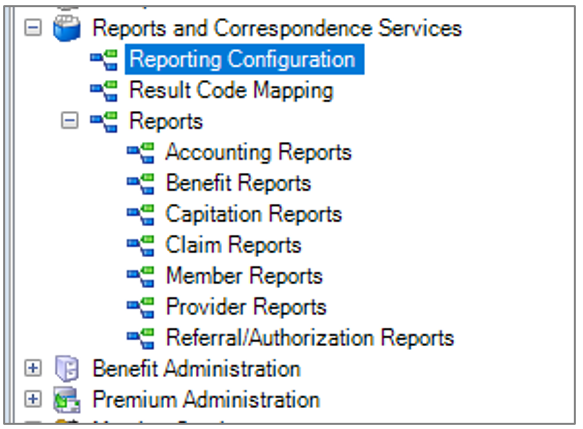Collapse the Reports subtree
The height and width of the screenshot is (429, 583).
[70, 121]
